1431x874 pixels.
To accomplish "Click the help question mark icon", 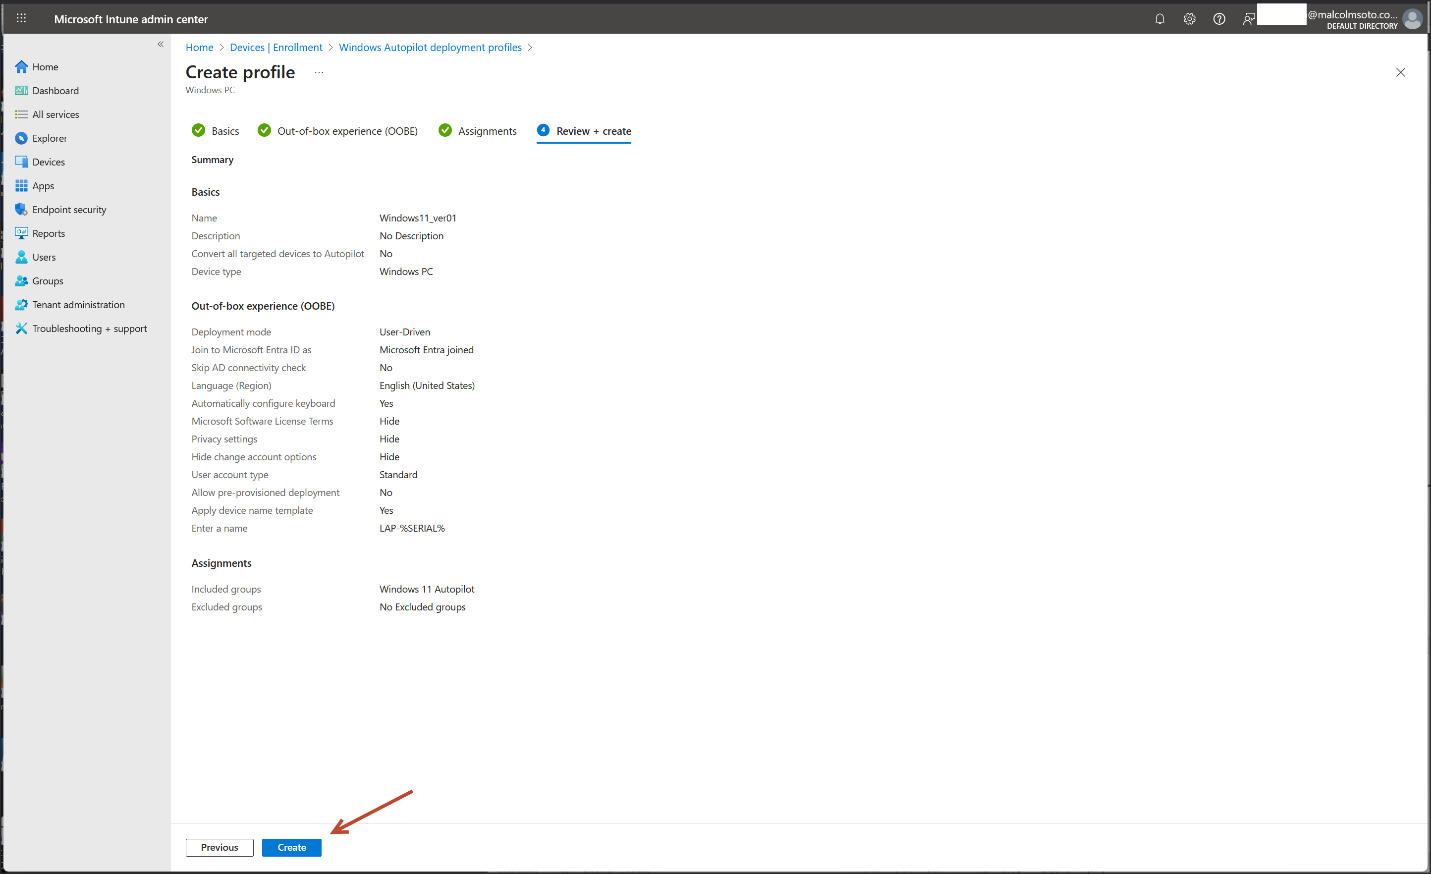I will pos(1219,19).
